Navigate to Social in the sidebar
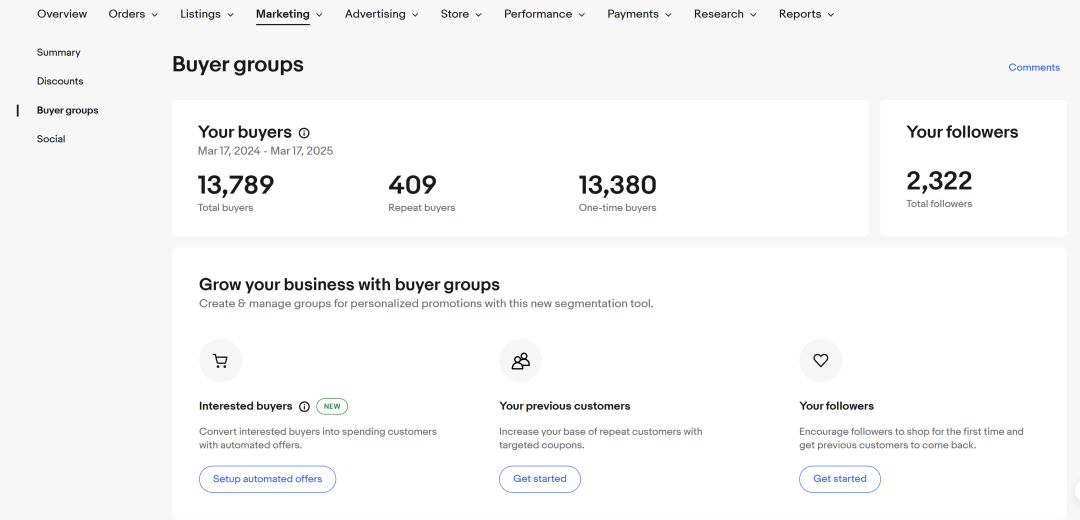 51,139
